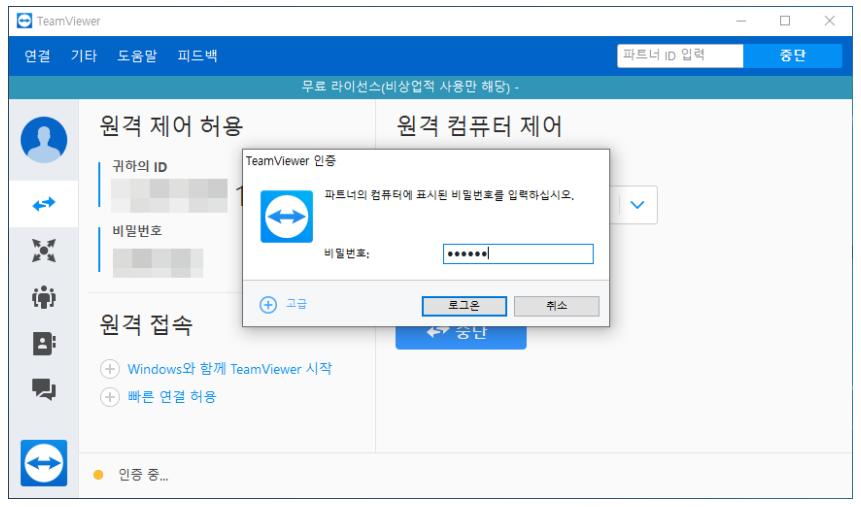Click the 인증 중... status text
This screenshot has width=861, height=507.
point(143,475)
